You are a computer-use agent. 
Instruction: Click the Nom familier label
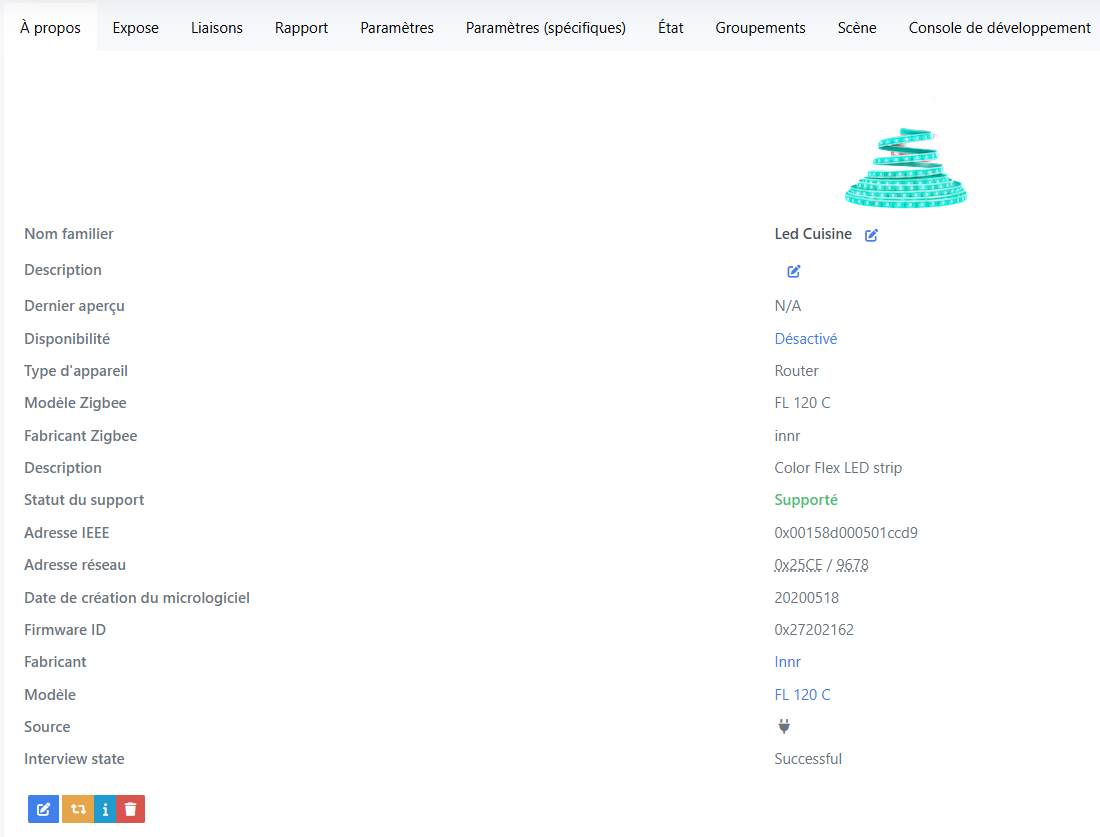(69, 234)
